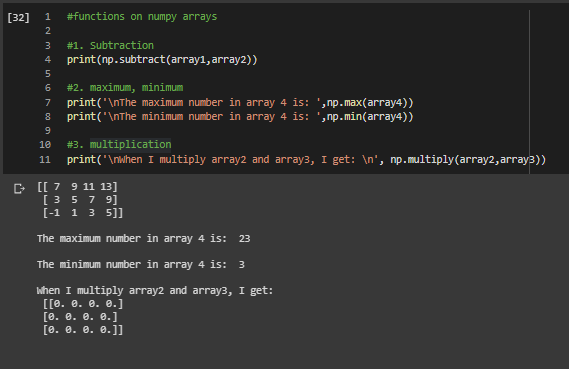Click output 'The minimum number in array 4 is: 3'
The width and height of the screenshot is (569, 369).
pos(140,265)
